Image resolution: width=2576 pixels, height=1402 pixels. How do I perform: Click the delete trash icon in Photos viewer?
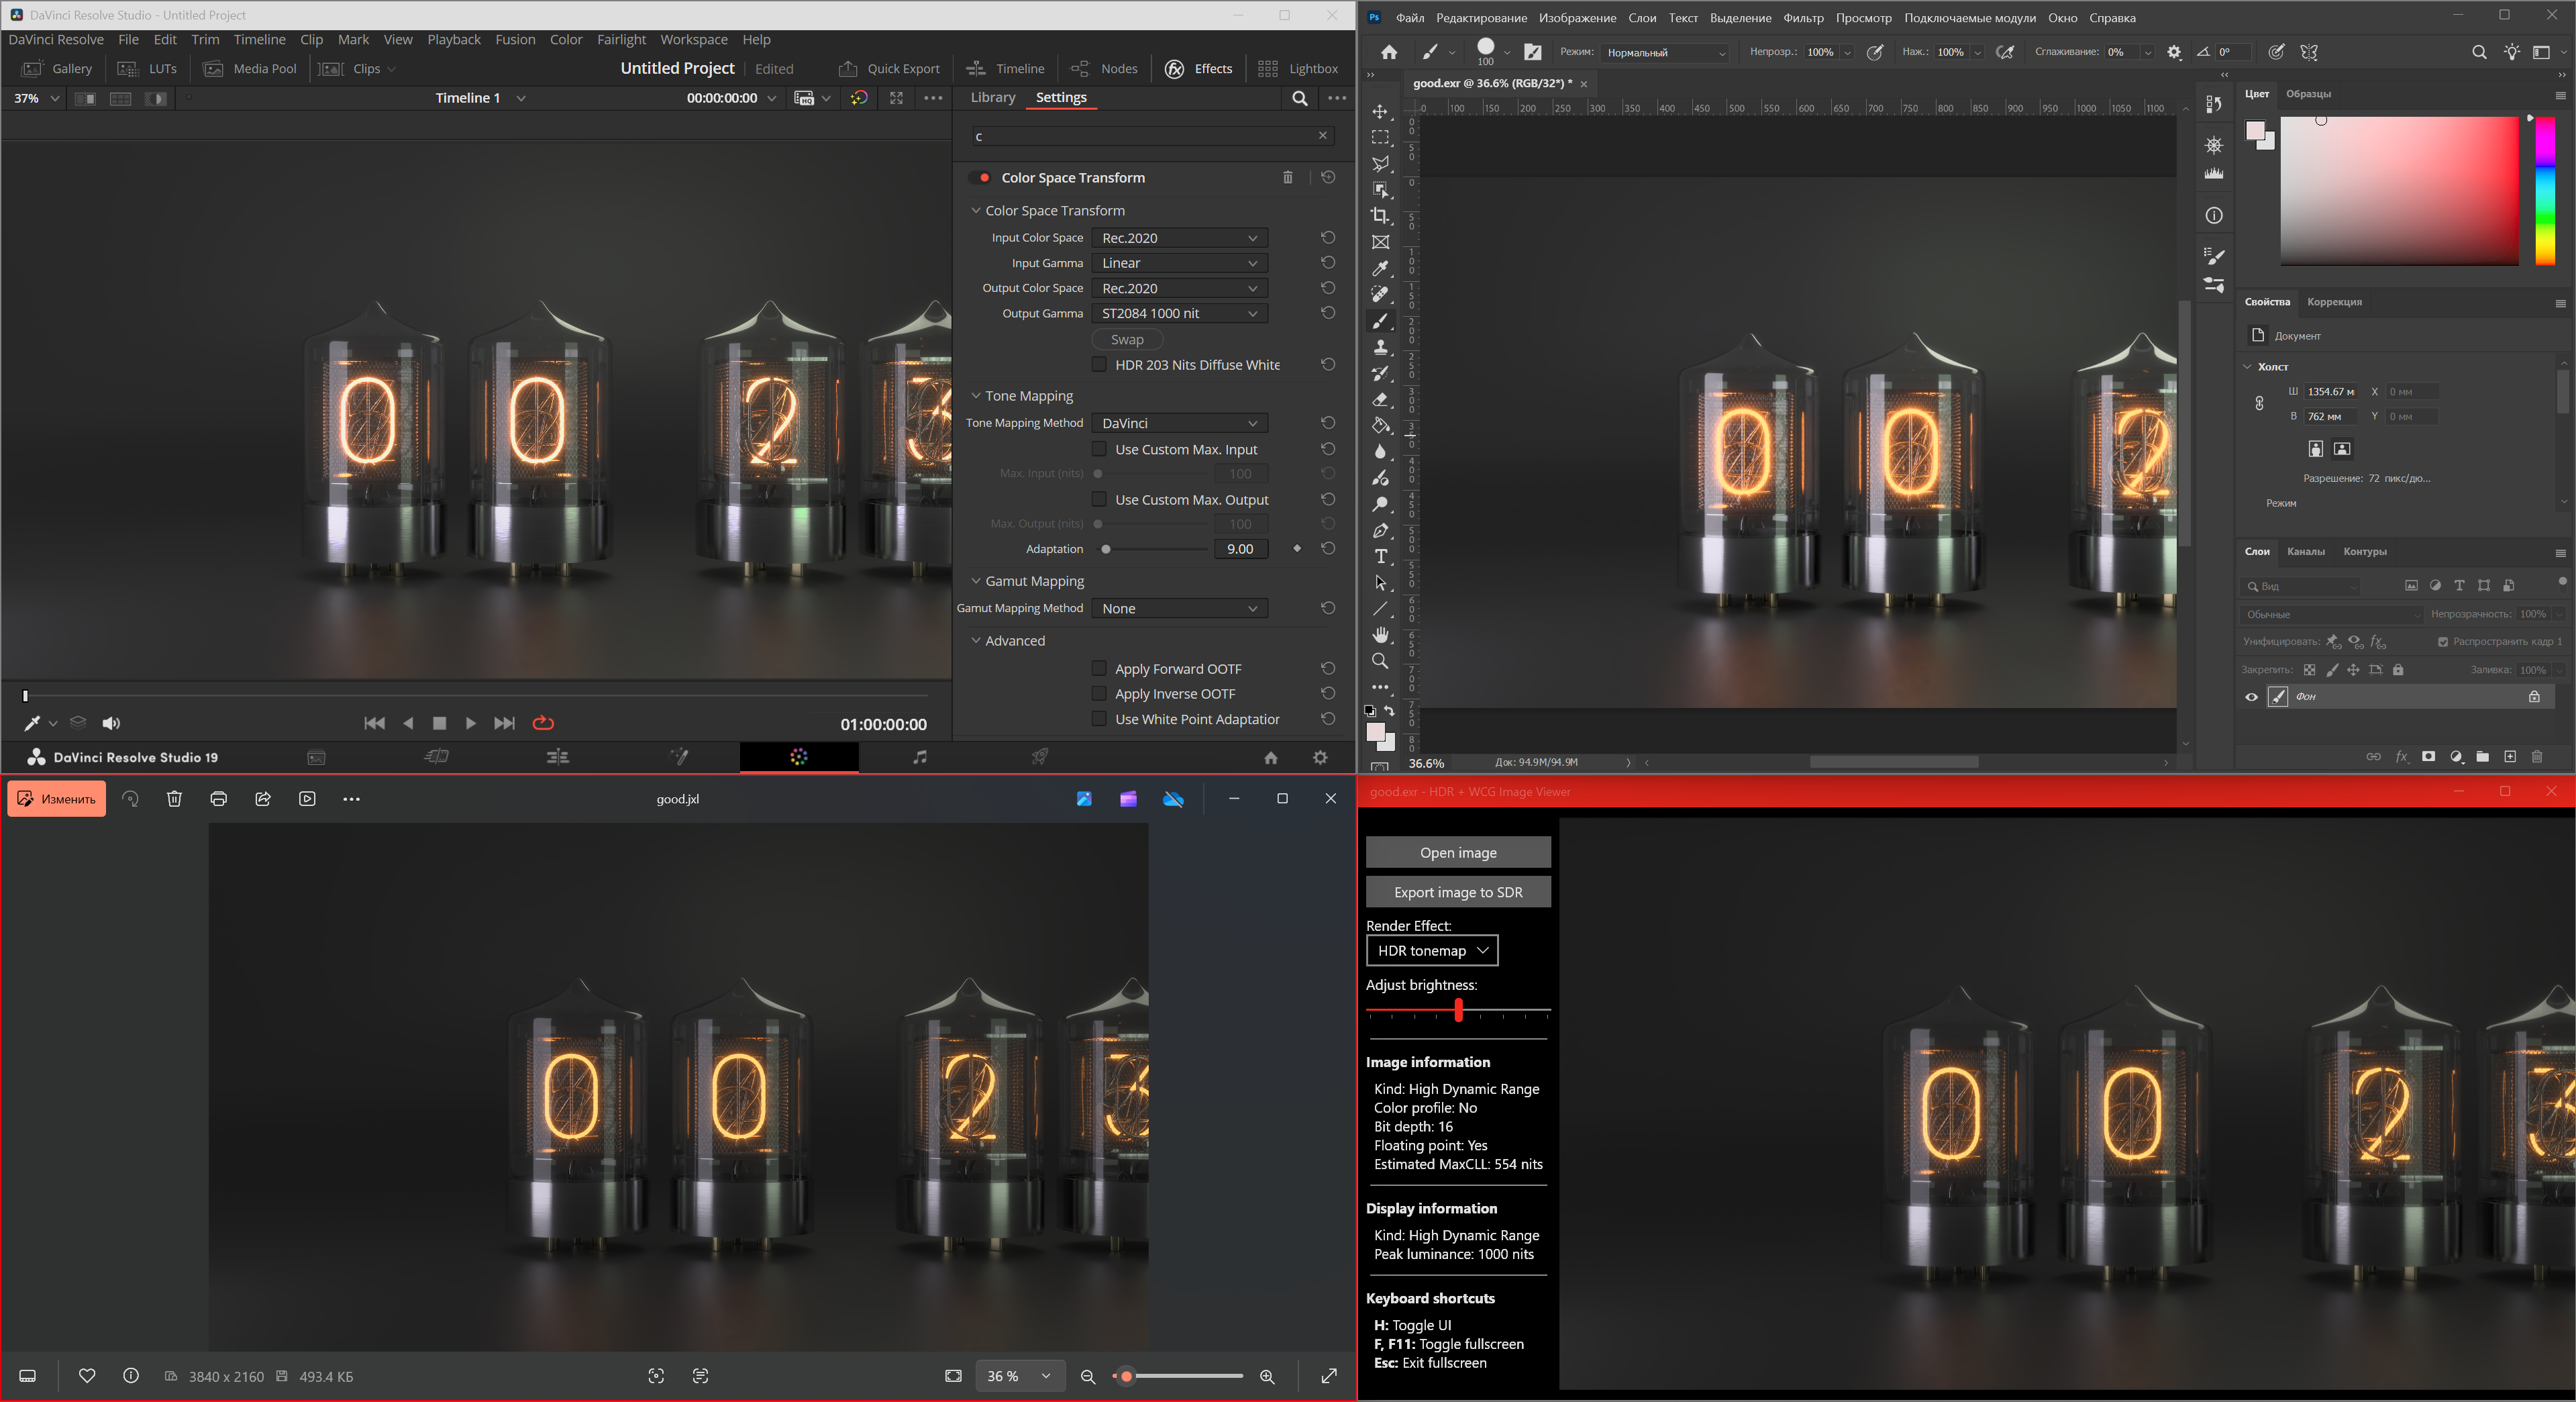click(x=174, y=799)
